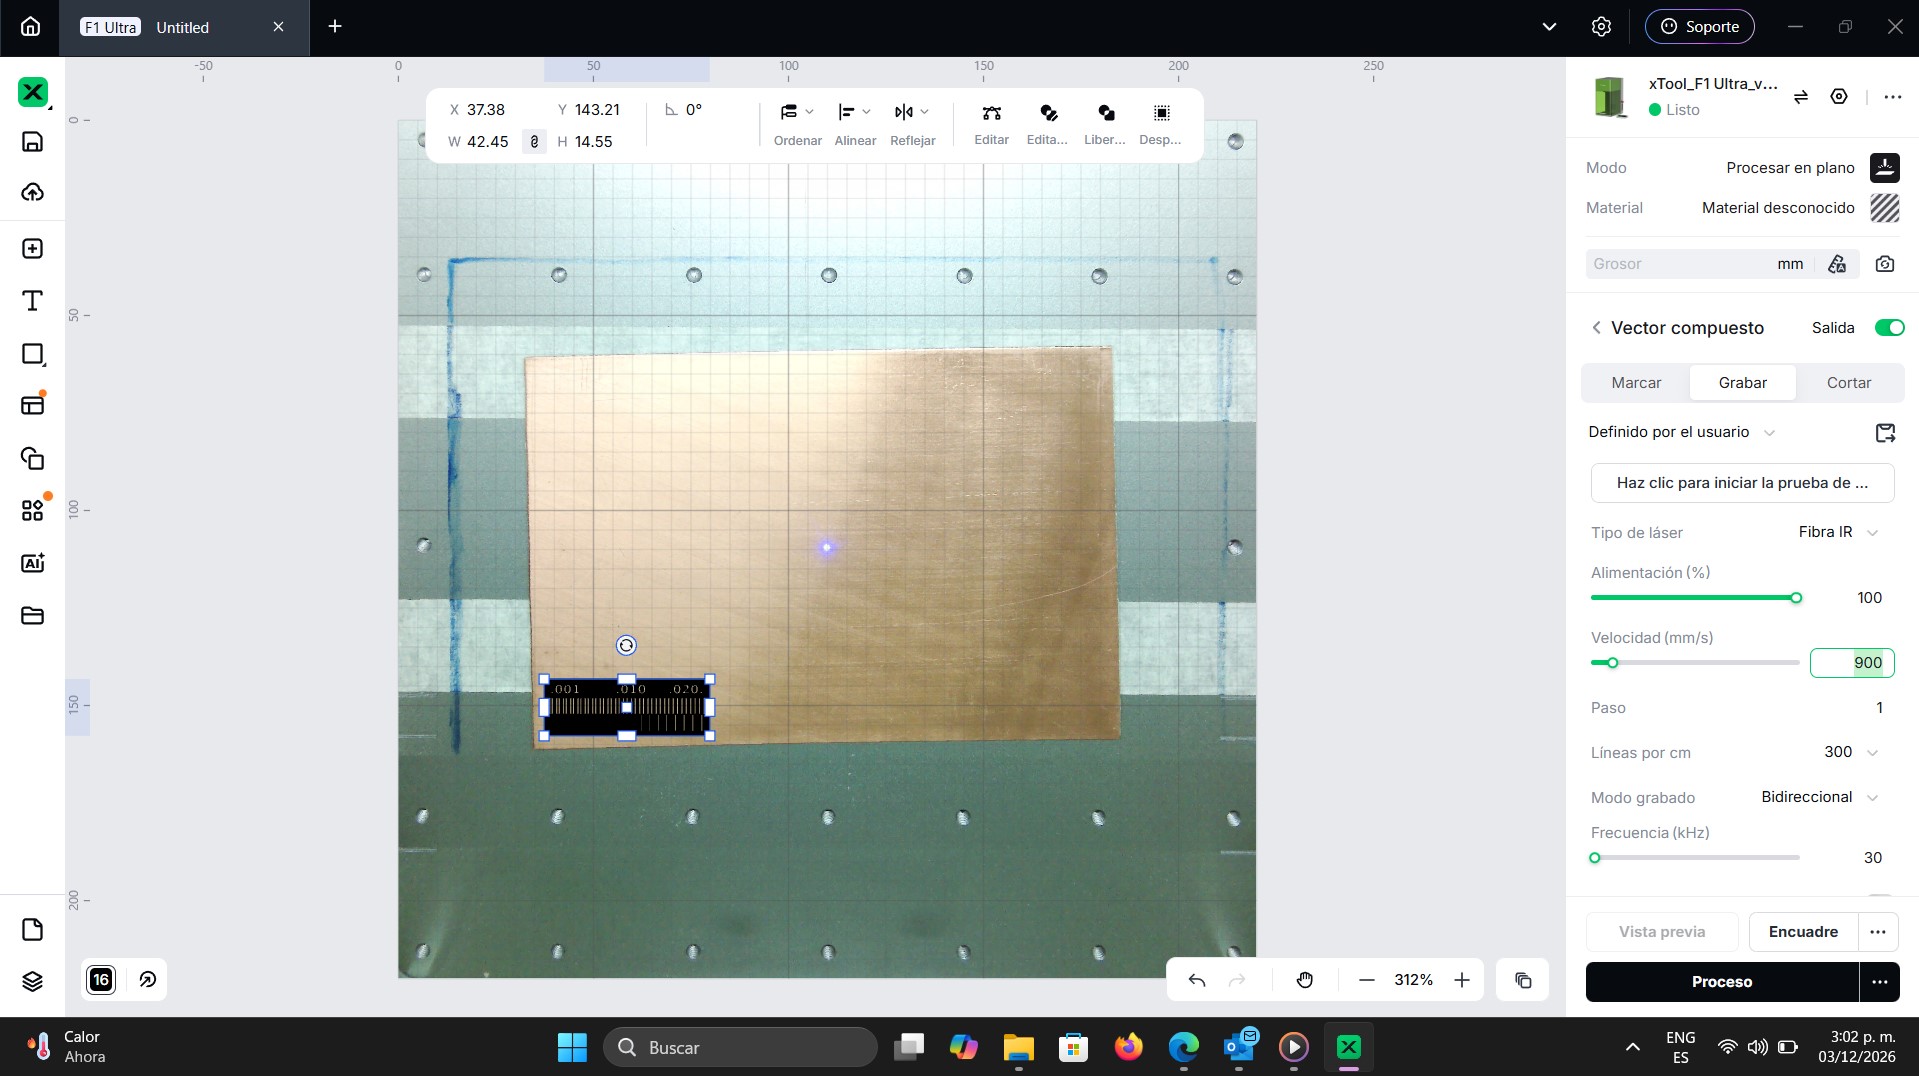Select the rectangle shape tool
The height and width of the screenshot is (1076, 1919).
point(32,354)
